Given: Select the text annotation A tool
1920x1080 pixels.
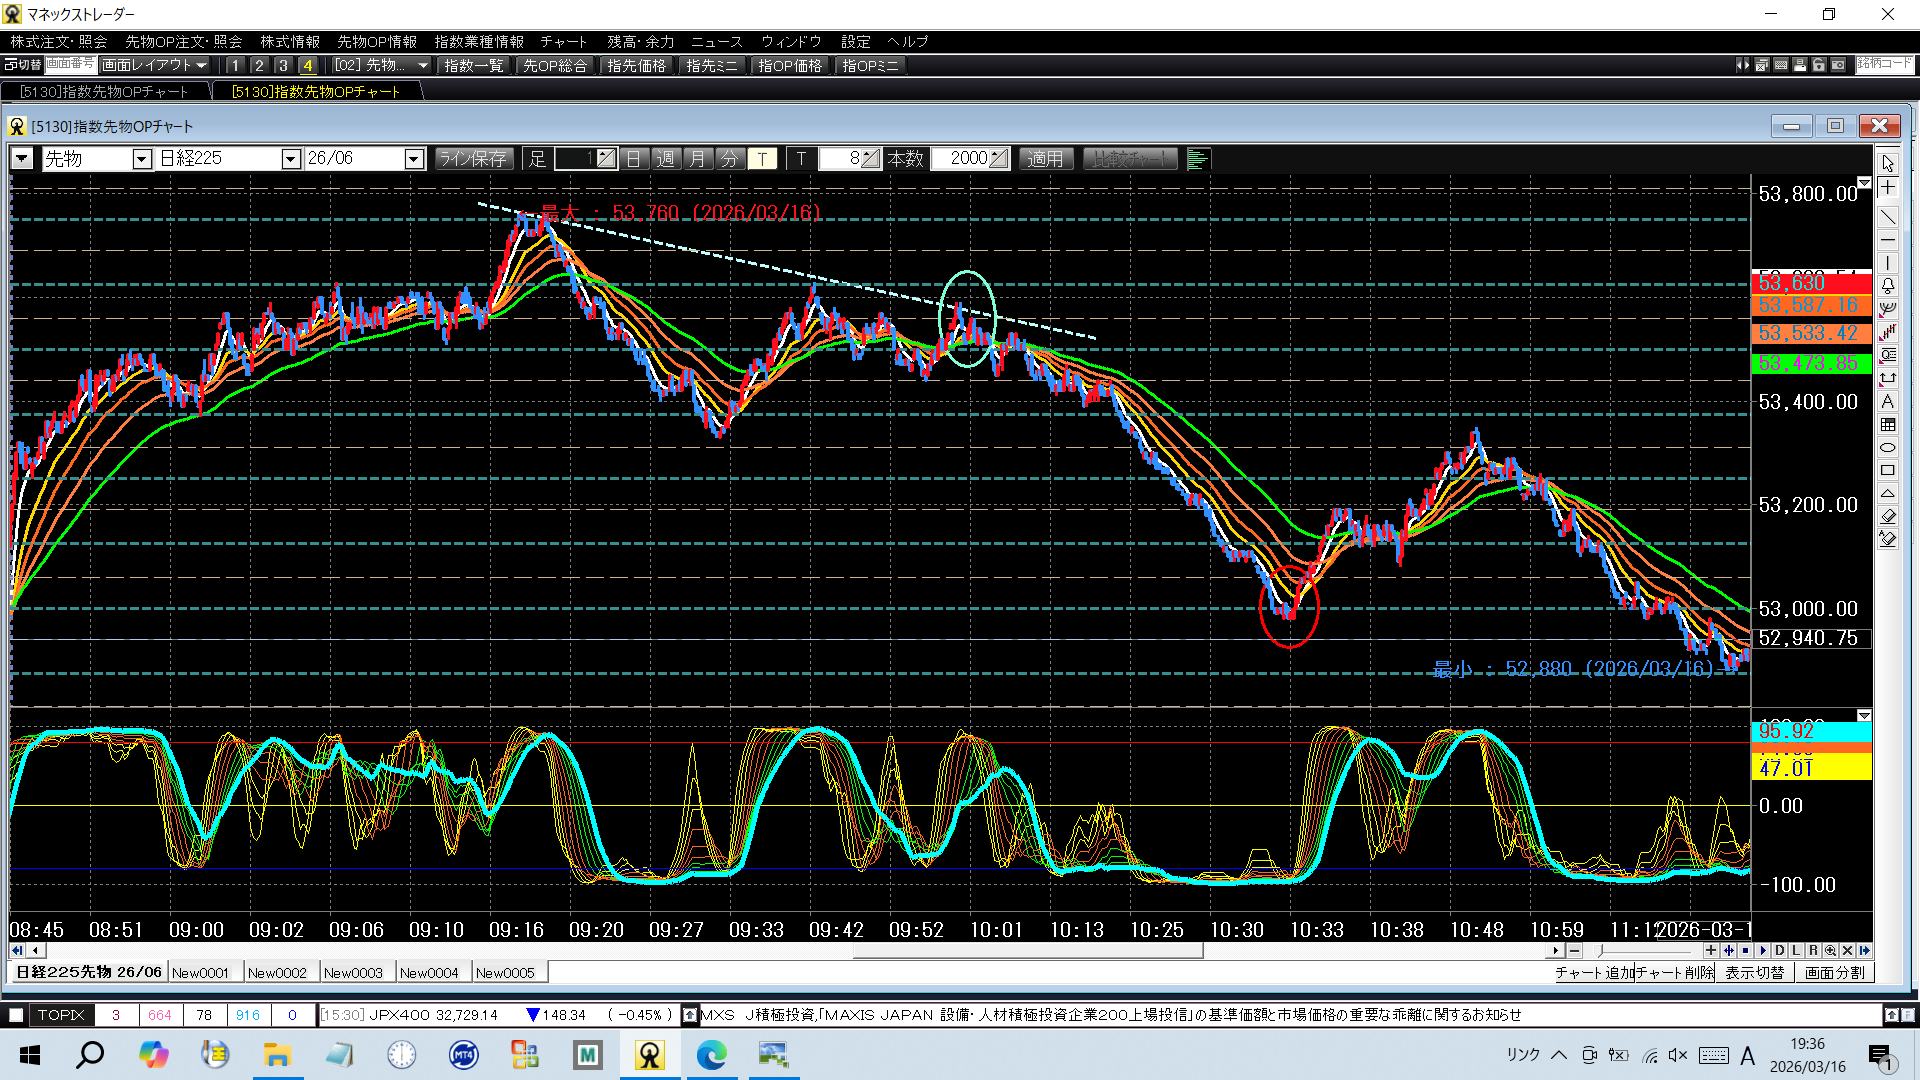Looking at the screenshot, I should [1887, 402].
